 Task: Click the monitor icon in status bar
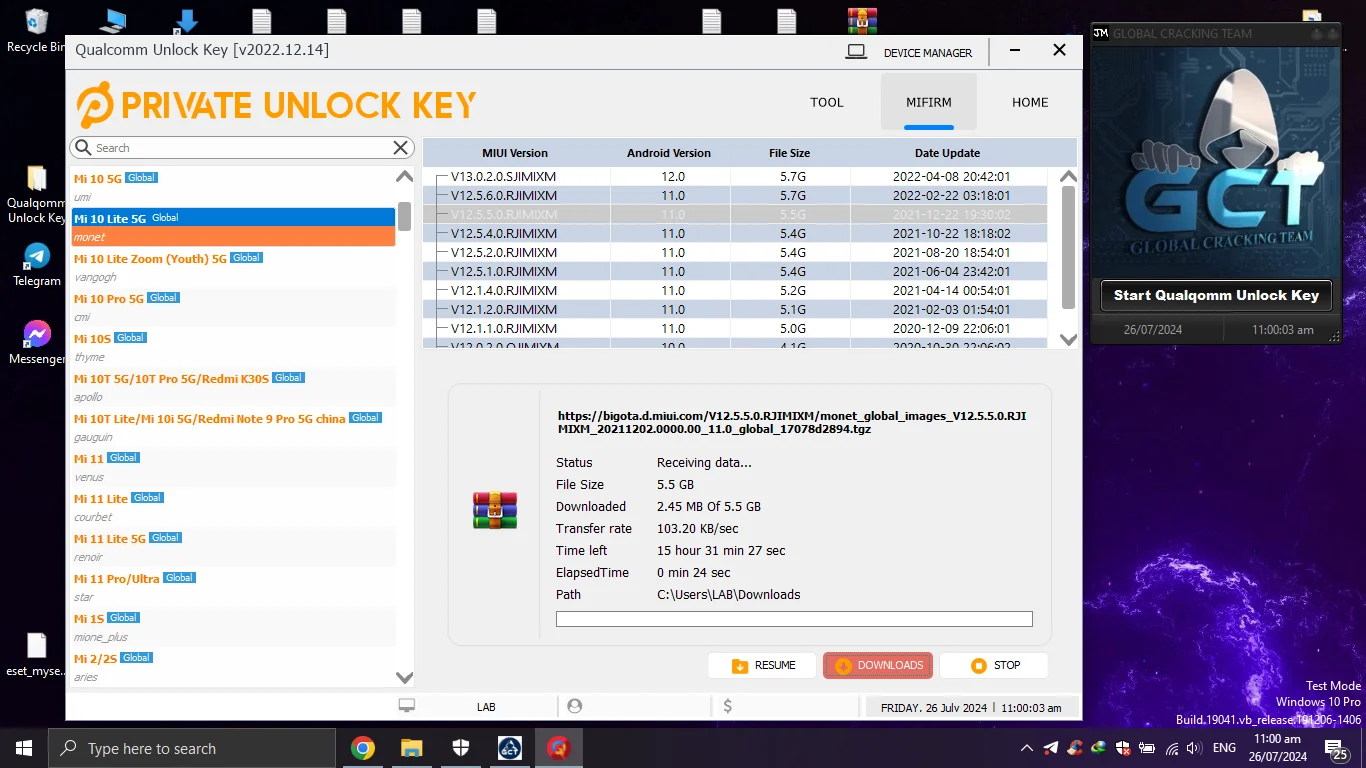[407, 706]
